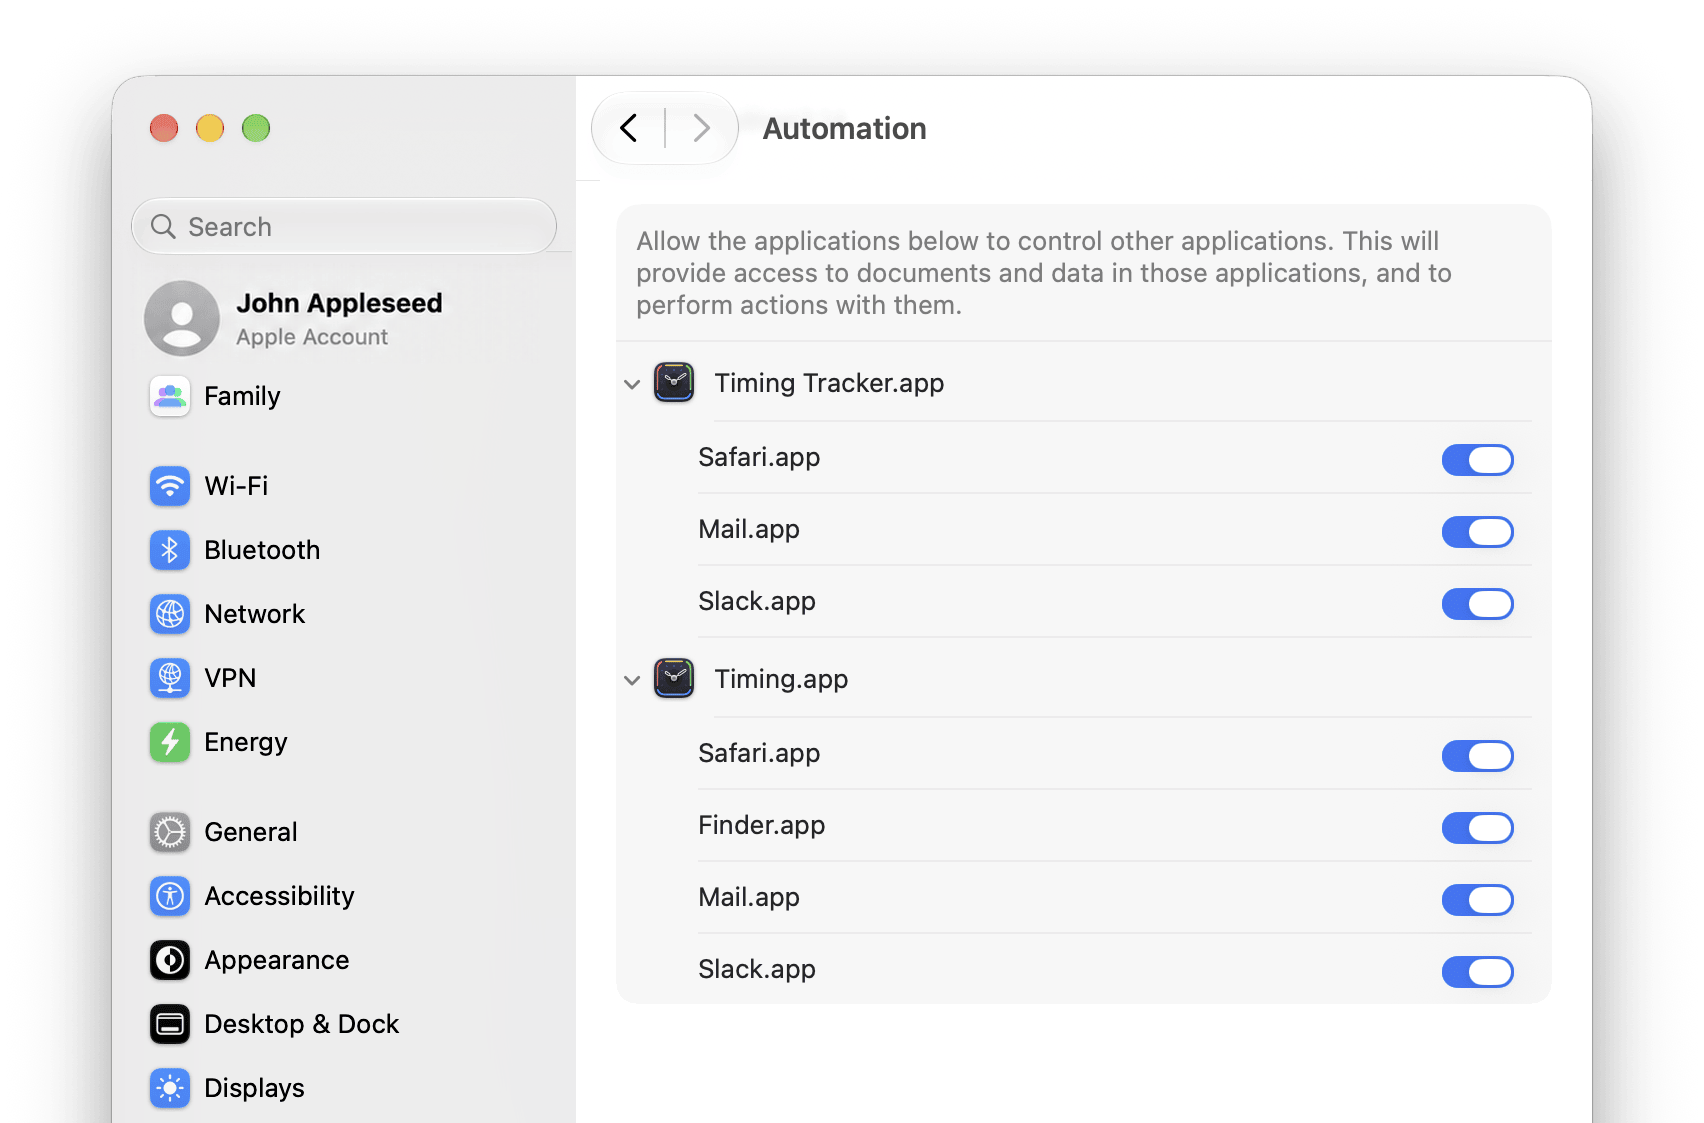The height and width of the screenshot is (1123, 1704).
Task: Select the Bluetooth icon in sidebar
Action: tap(170, 550)
